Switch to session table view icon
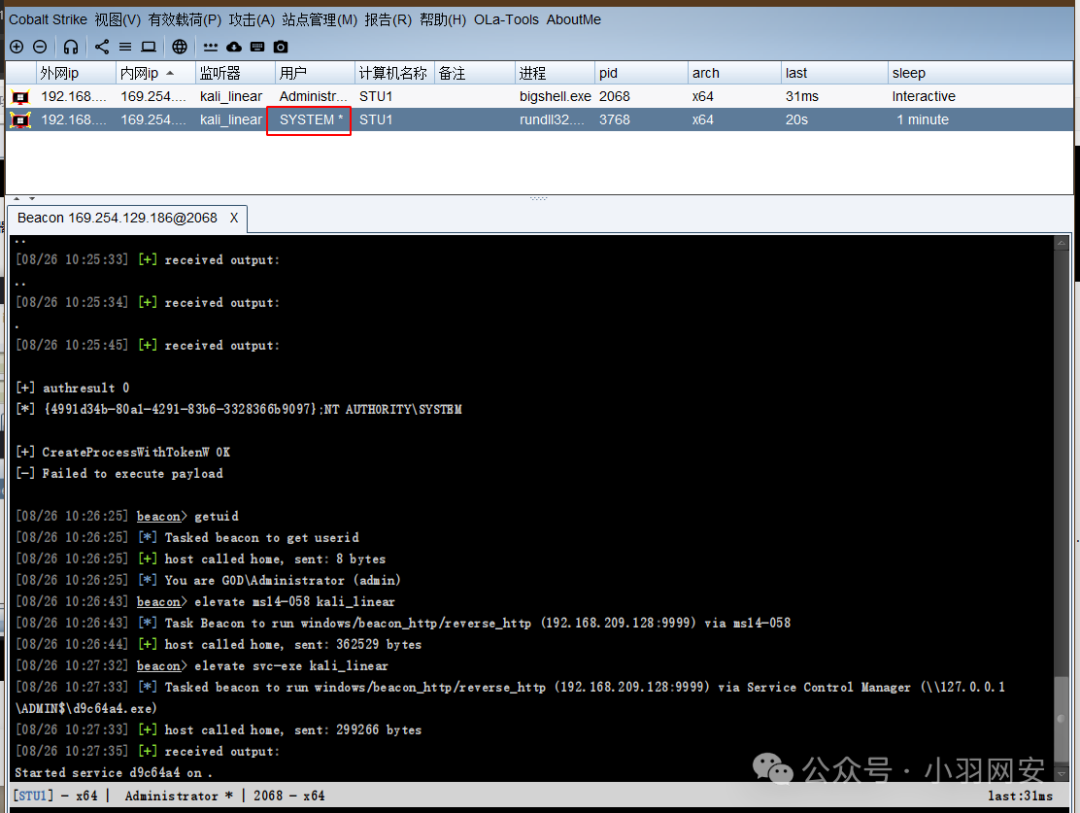Image resolution: width=1080 pixels, height=813 pixels. (125, 47)
